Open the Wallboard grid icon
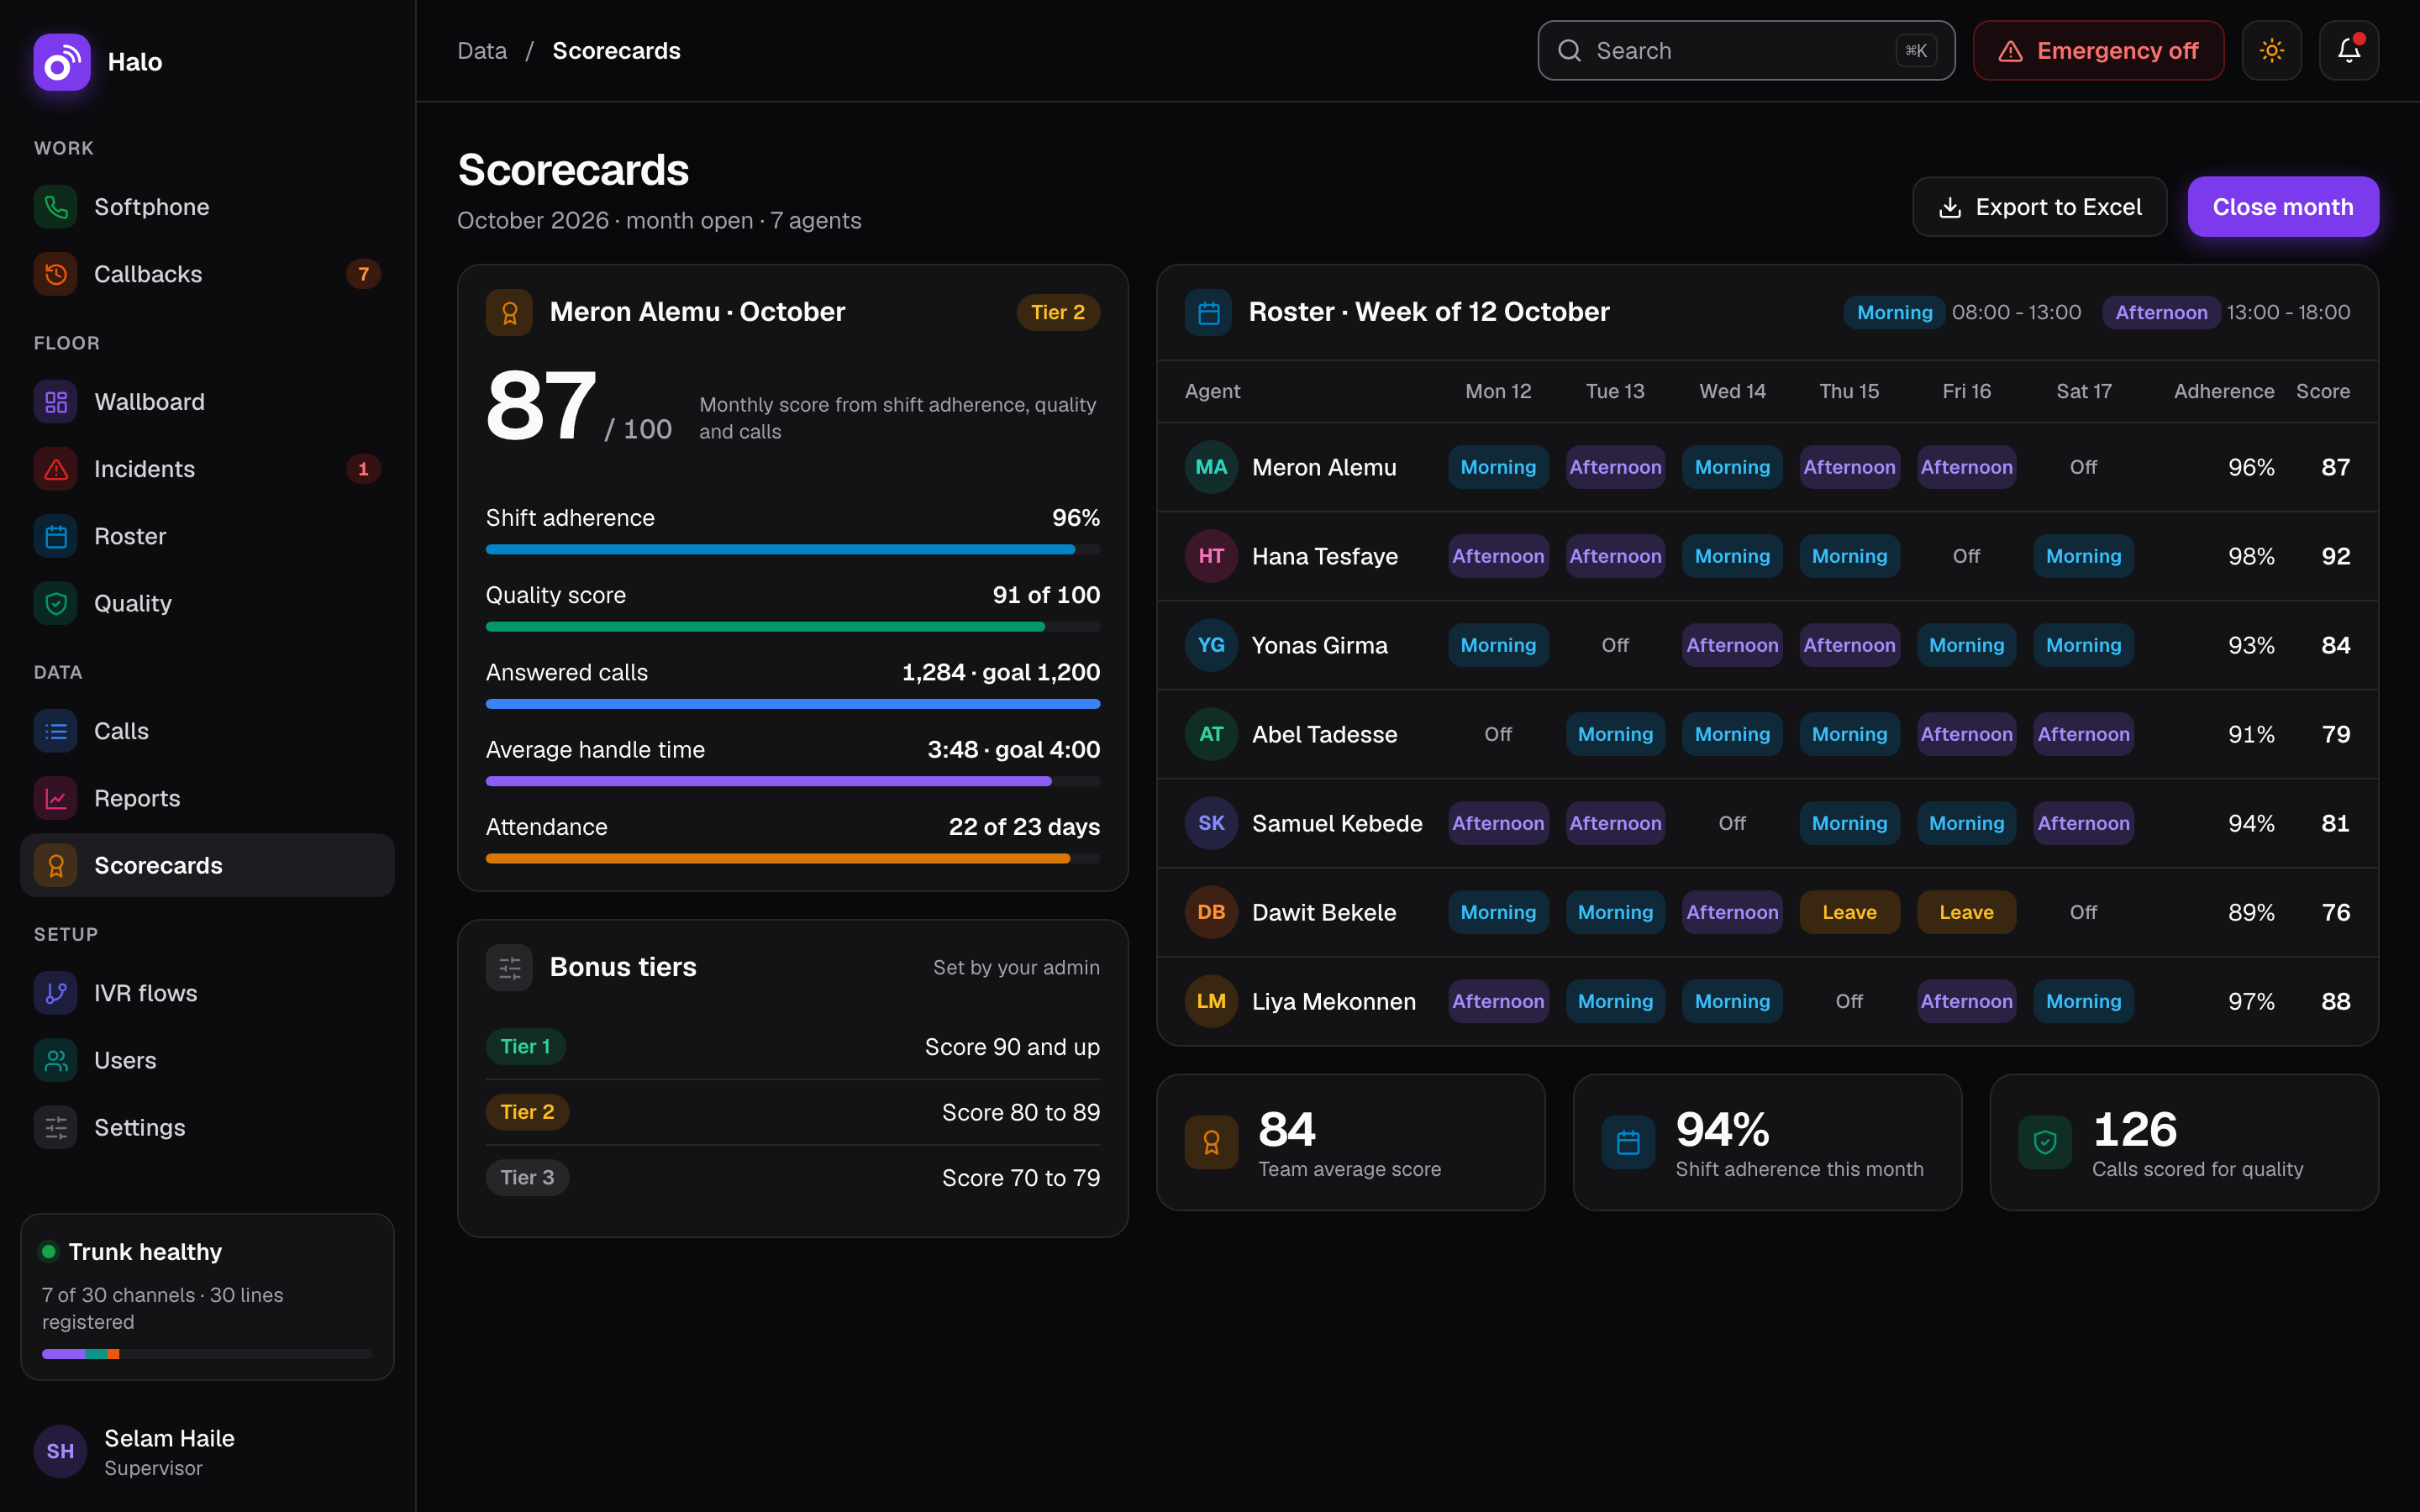2420x1512 pixels. click(56, 402)
